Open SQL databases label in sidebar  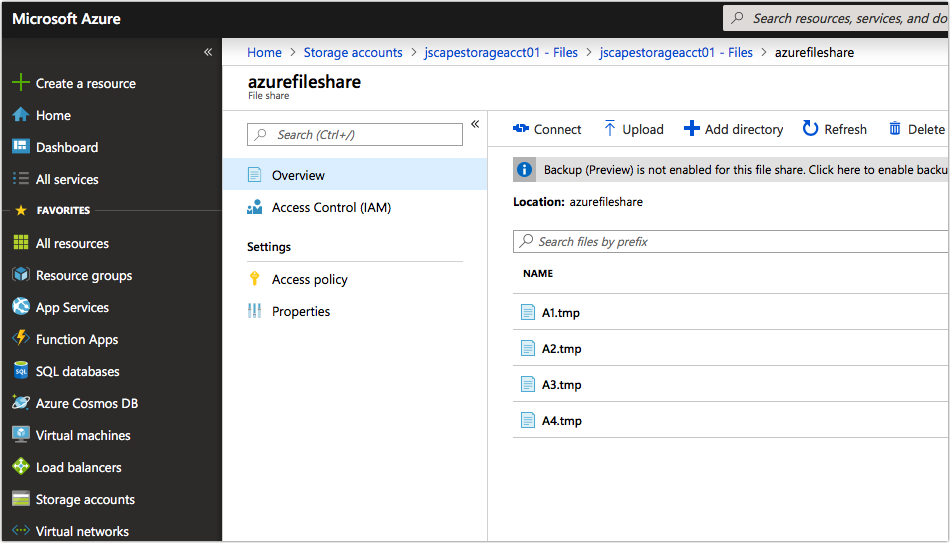(78, 371)
